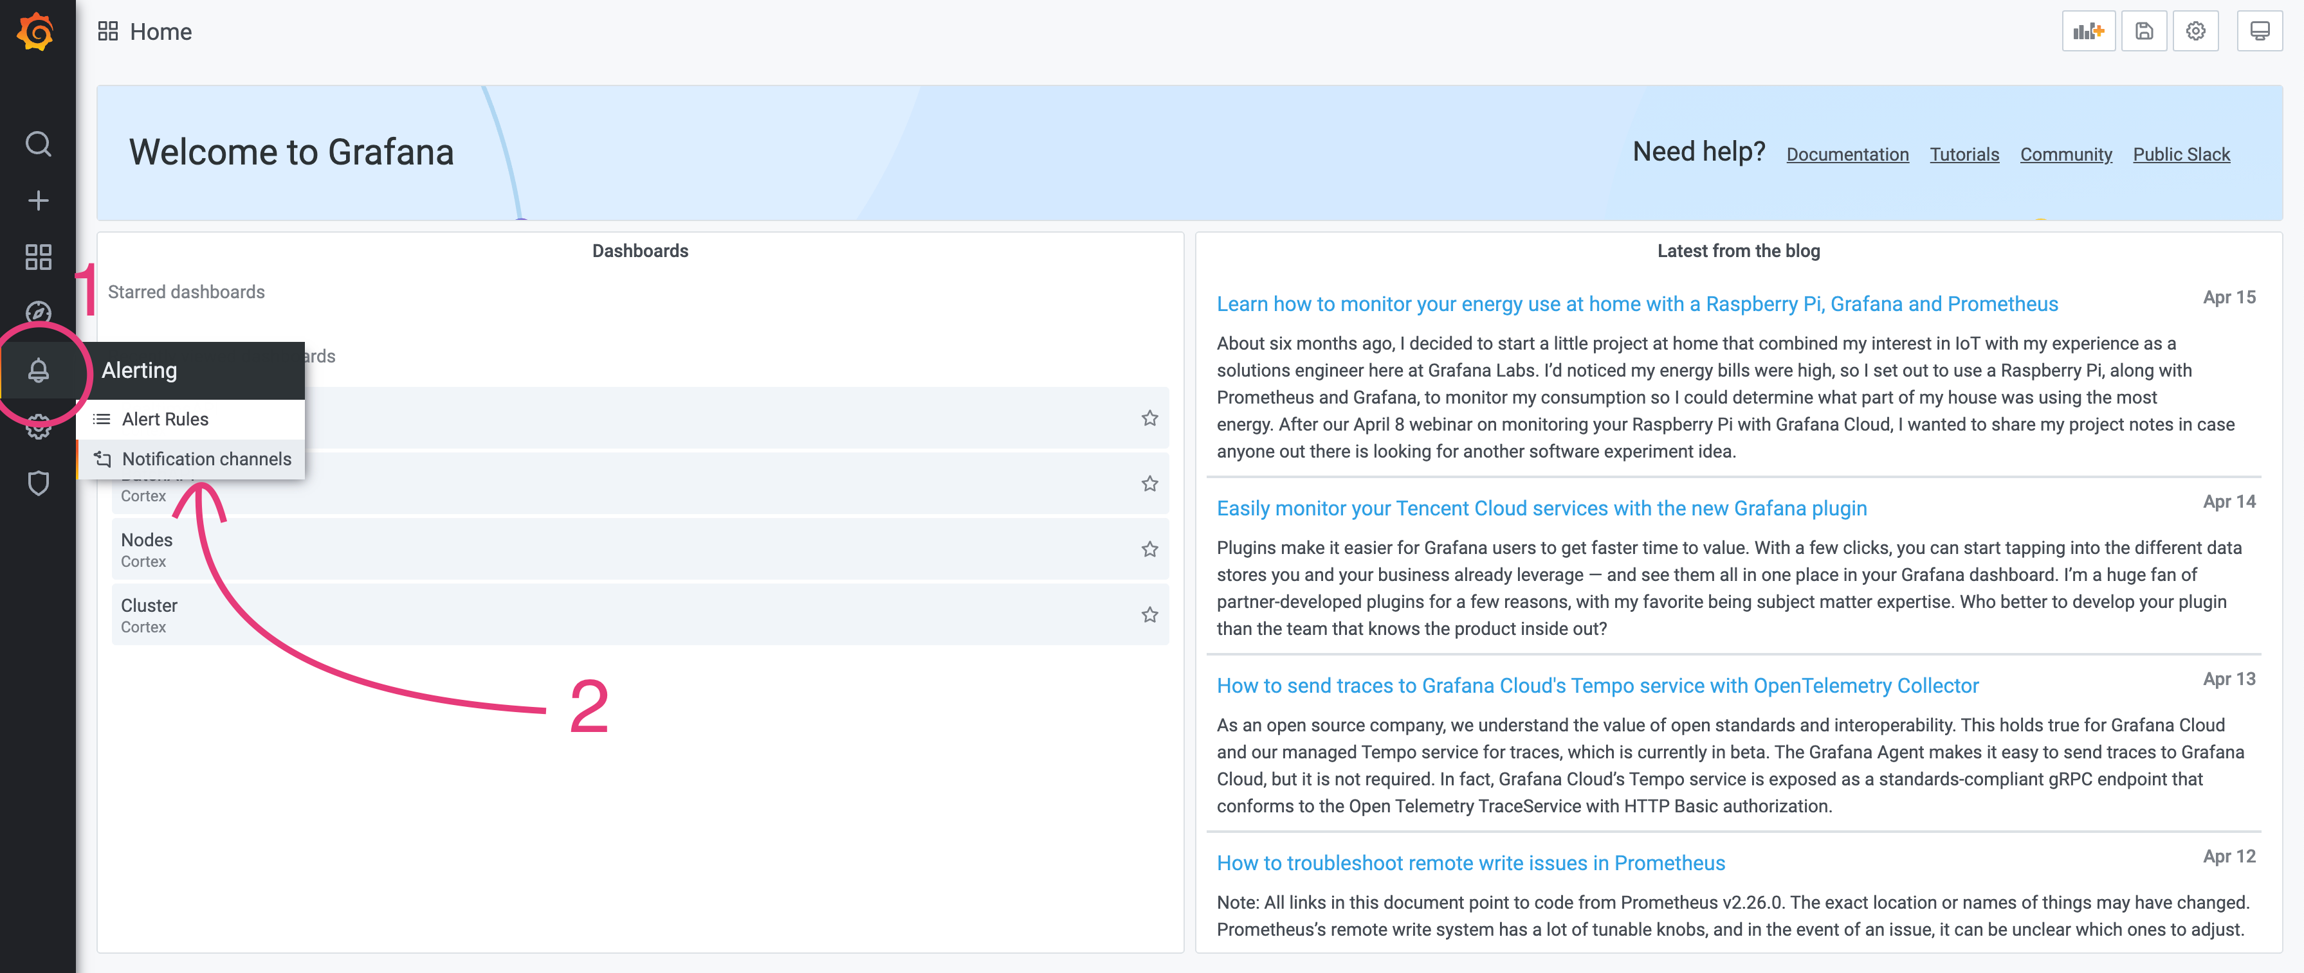Open the Public Slack link
The height and width of the screenshot is (973, 2304).
pos(2181,154)
